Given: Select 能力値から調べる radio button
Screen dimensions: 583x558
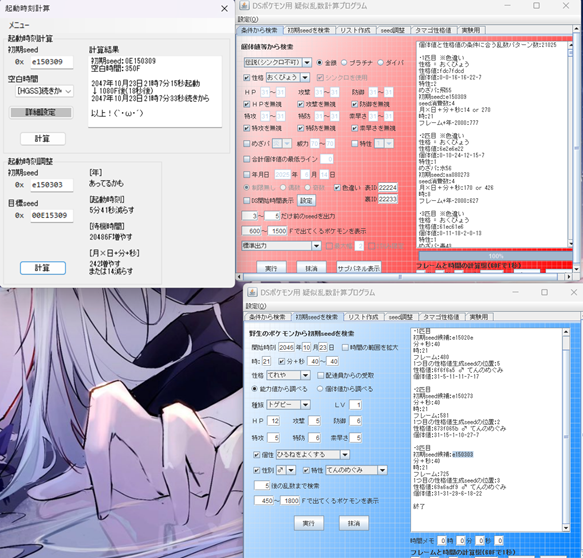Looking at the screenshot, I should (x=254, y=389).
